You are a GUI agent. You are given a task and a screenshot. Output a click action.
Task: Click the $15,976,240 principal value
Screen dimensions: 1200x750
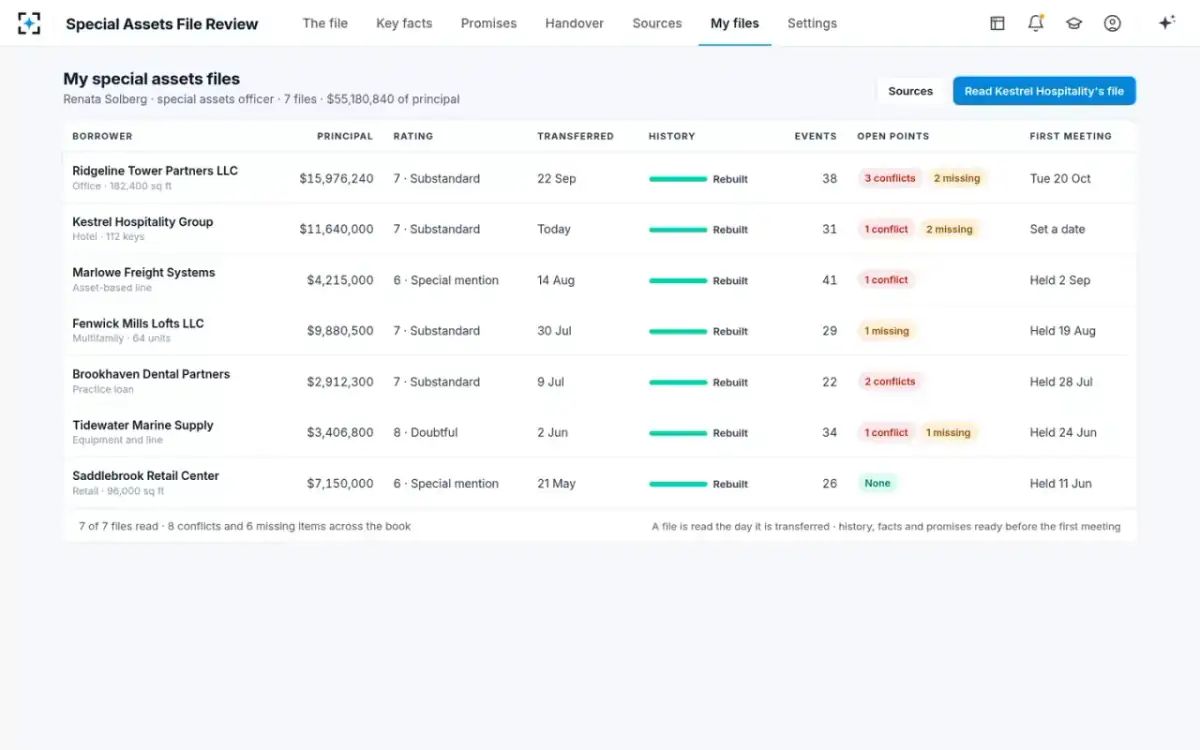(x=336, y=179)
